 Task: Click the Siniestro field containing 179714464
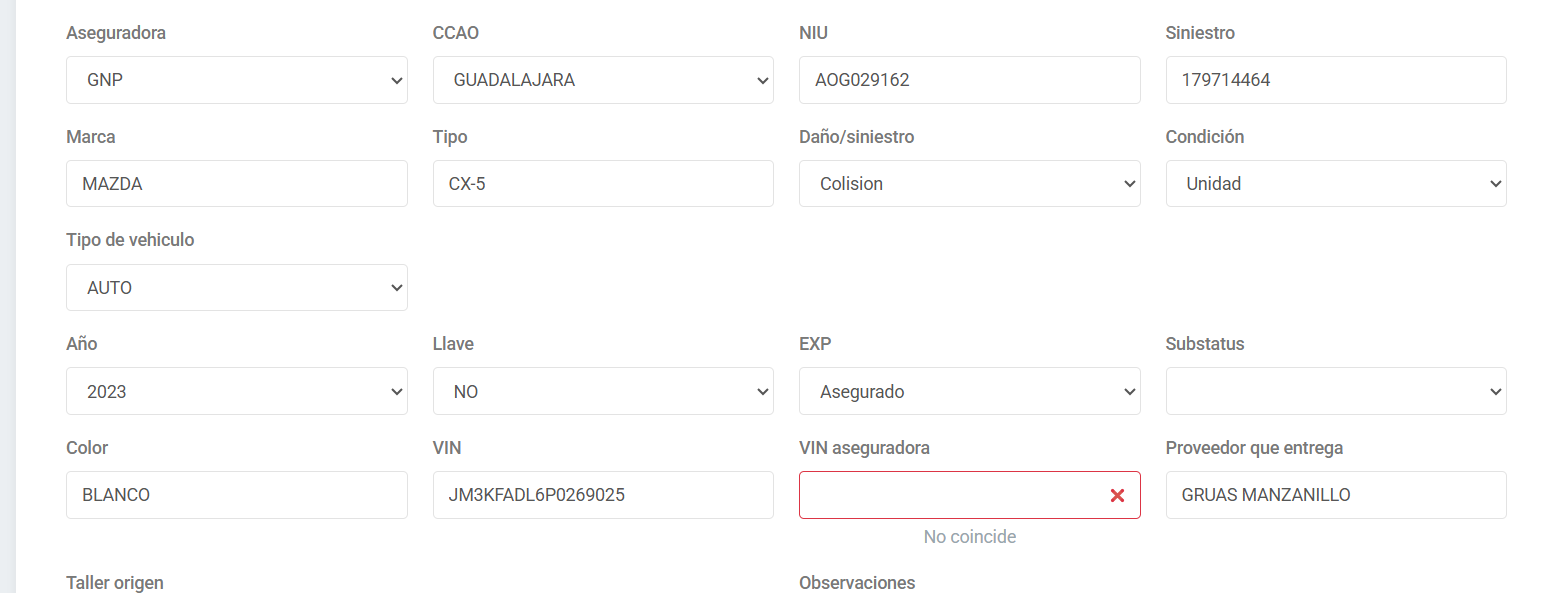(1336, 80)
